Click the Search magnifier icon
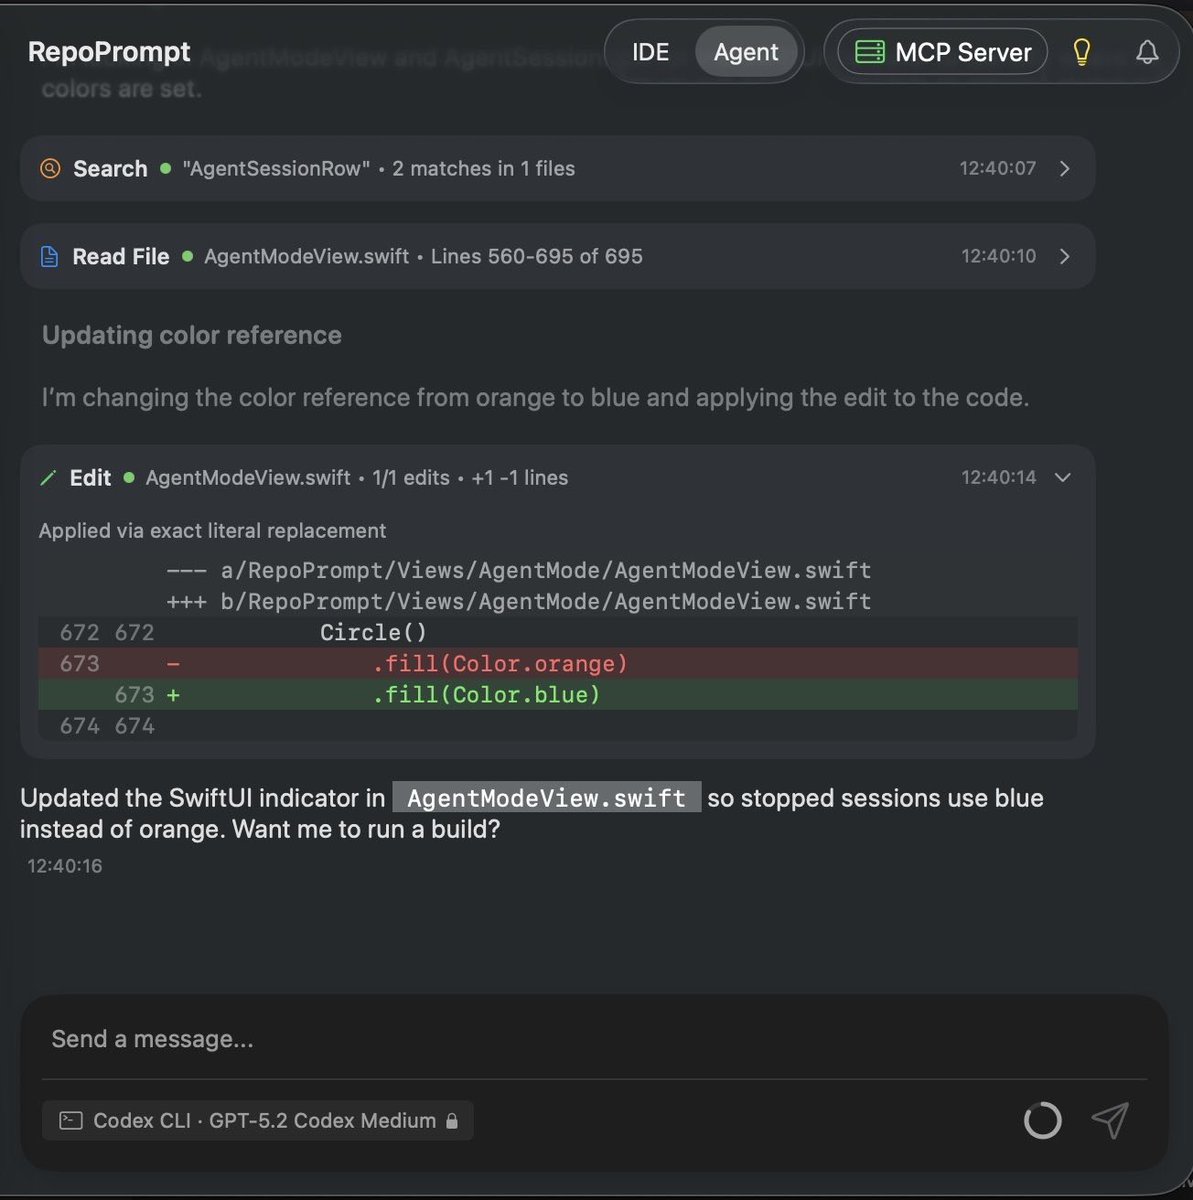Image resolution: width=1193 pixels, height=1200 pixels. pos(49,168)
